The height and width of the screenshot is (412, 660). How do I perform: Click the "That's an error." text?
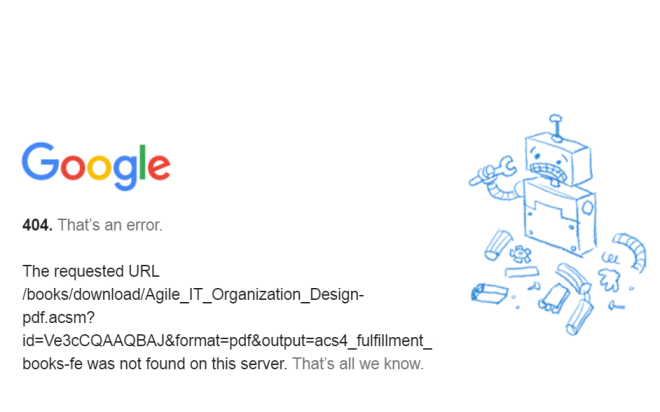pos(110,225)
